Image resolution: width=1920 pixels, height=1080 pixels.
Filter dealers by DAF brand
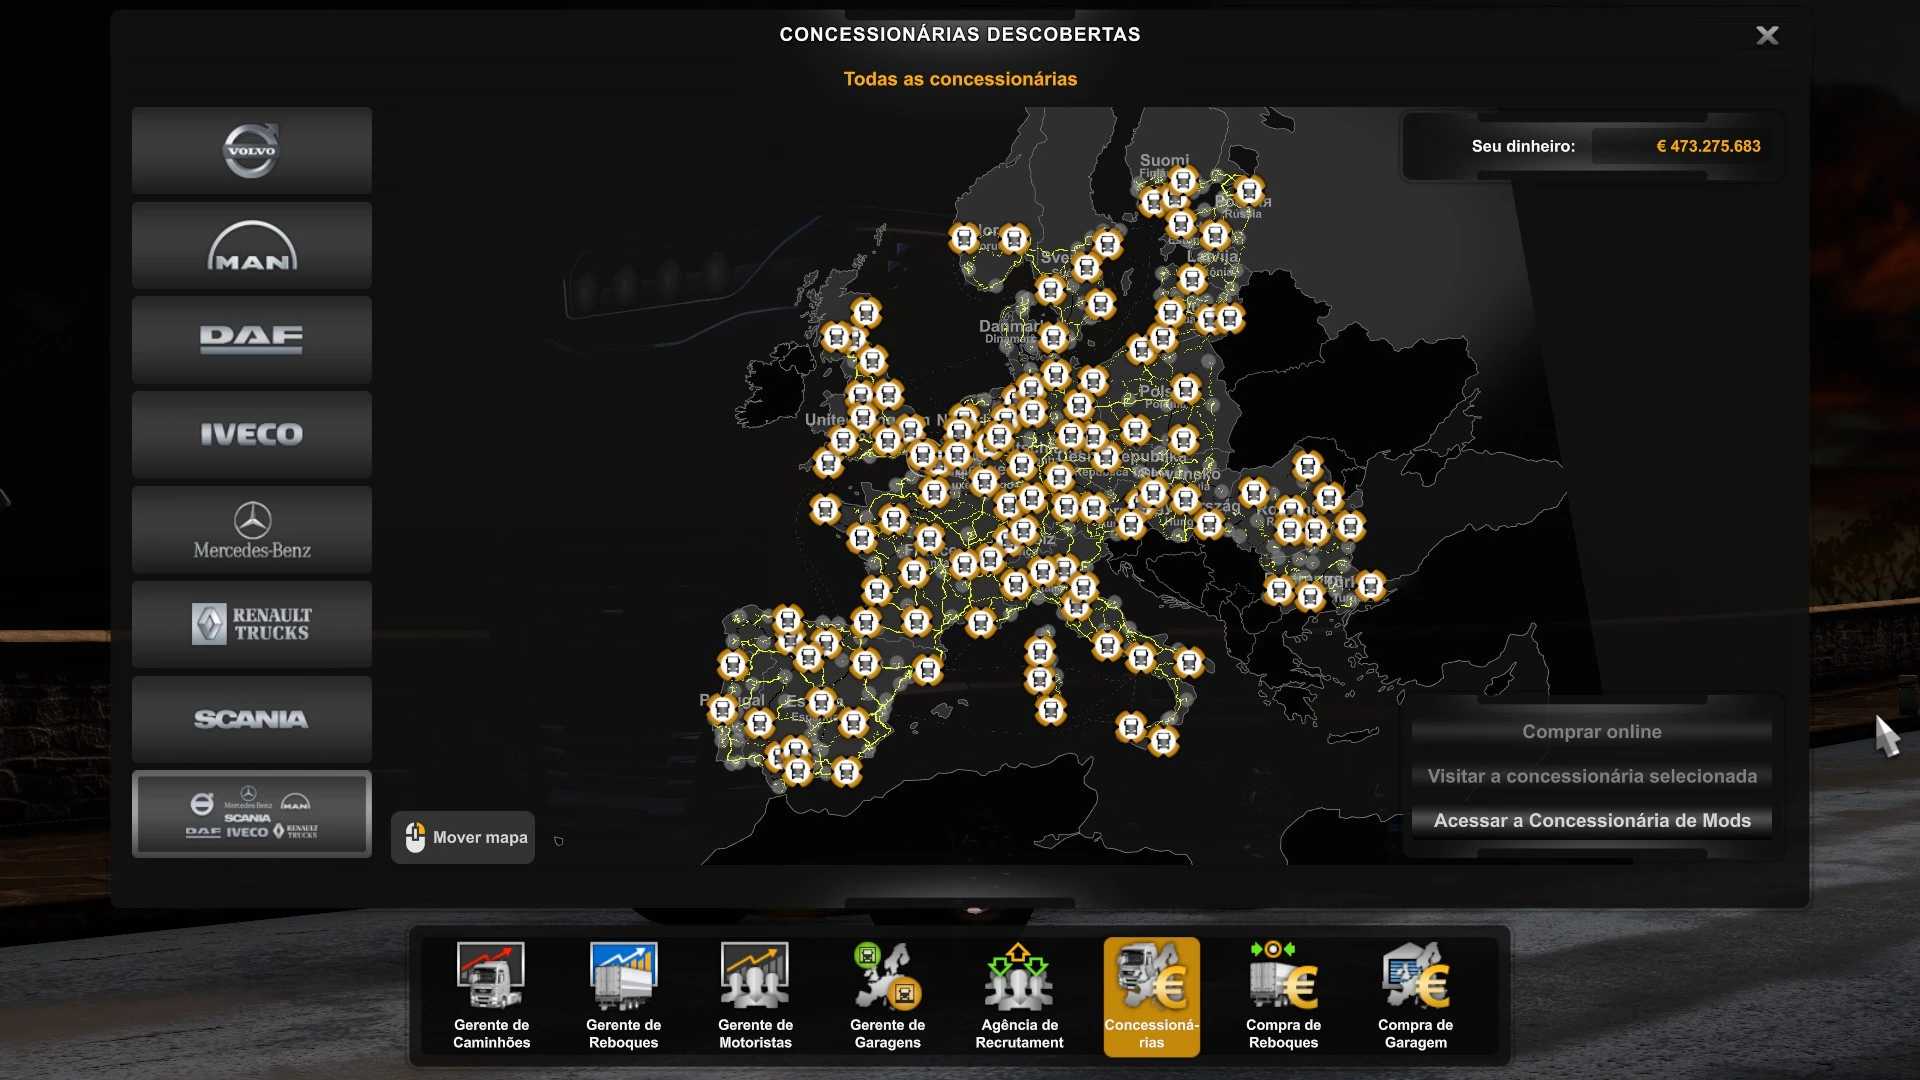(251, 340)
